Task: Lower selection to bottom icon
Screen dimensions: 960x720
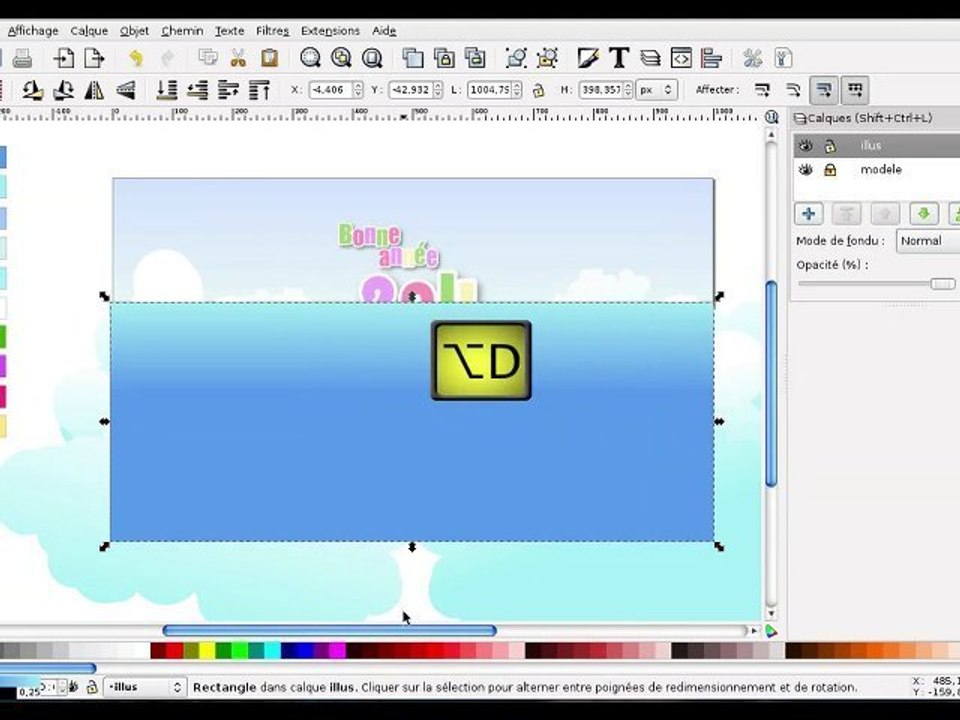Action: [x=167, y=91]
